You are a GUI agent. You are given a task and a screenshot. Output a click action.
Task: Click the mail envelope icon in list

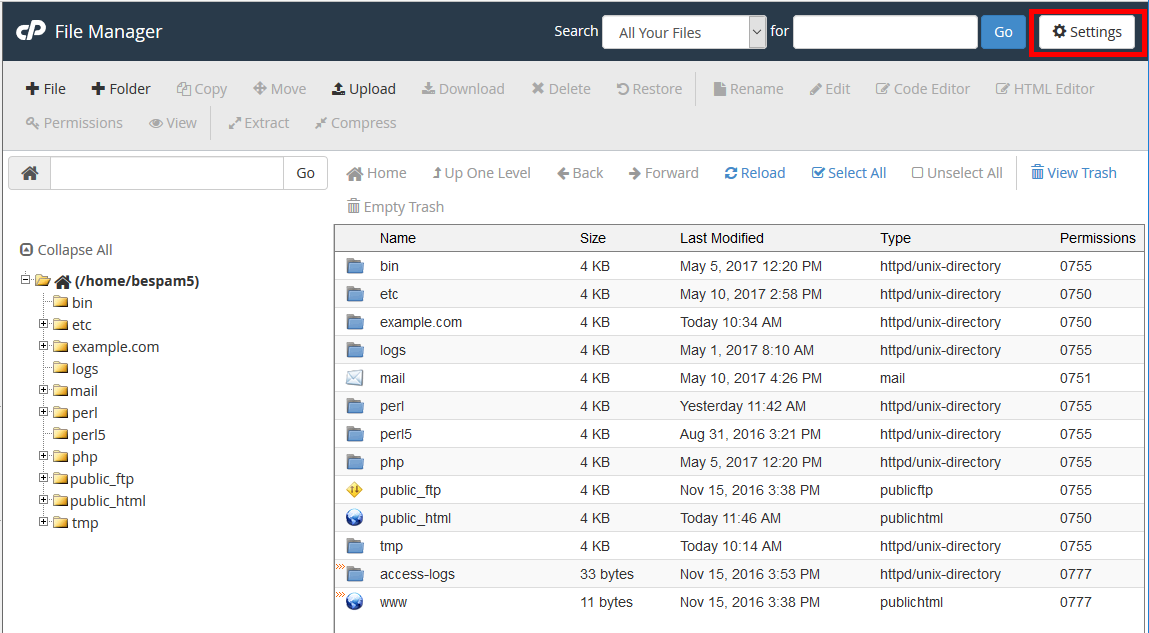[x=355, y=378]
